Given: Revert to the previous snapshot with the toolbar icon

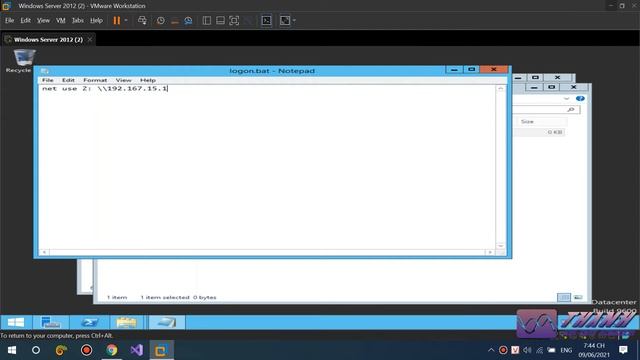Looking at the screenshot, I should click(175, 20).
